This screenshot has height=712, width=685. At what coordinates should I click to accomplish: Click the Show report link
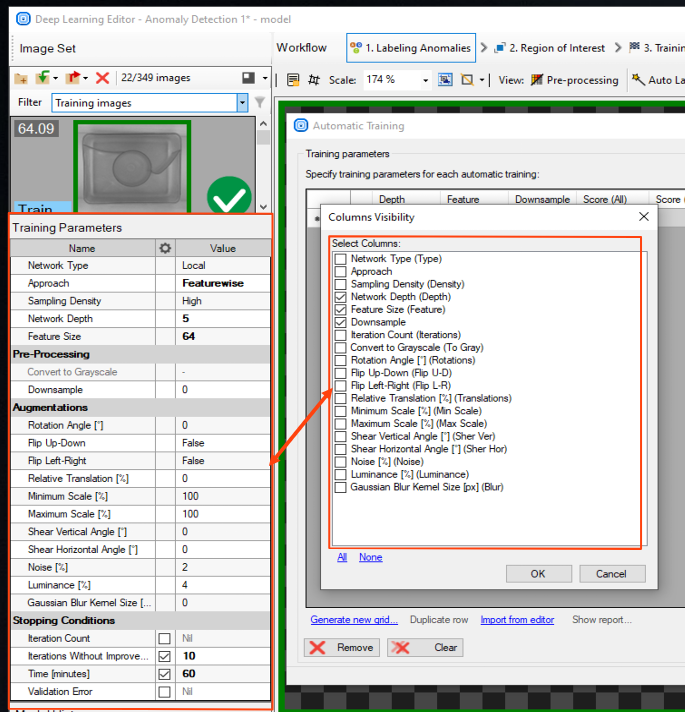point(602,620)
